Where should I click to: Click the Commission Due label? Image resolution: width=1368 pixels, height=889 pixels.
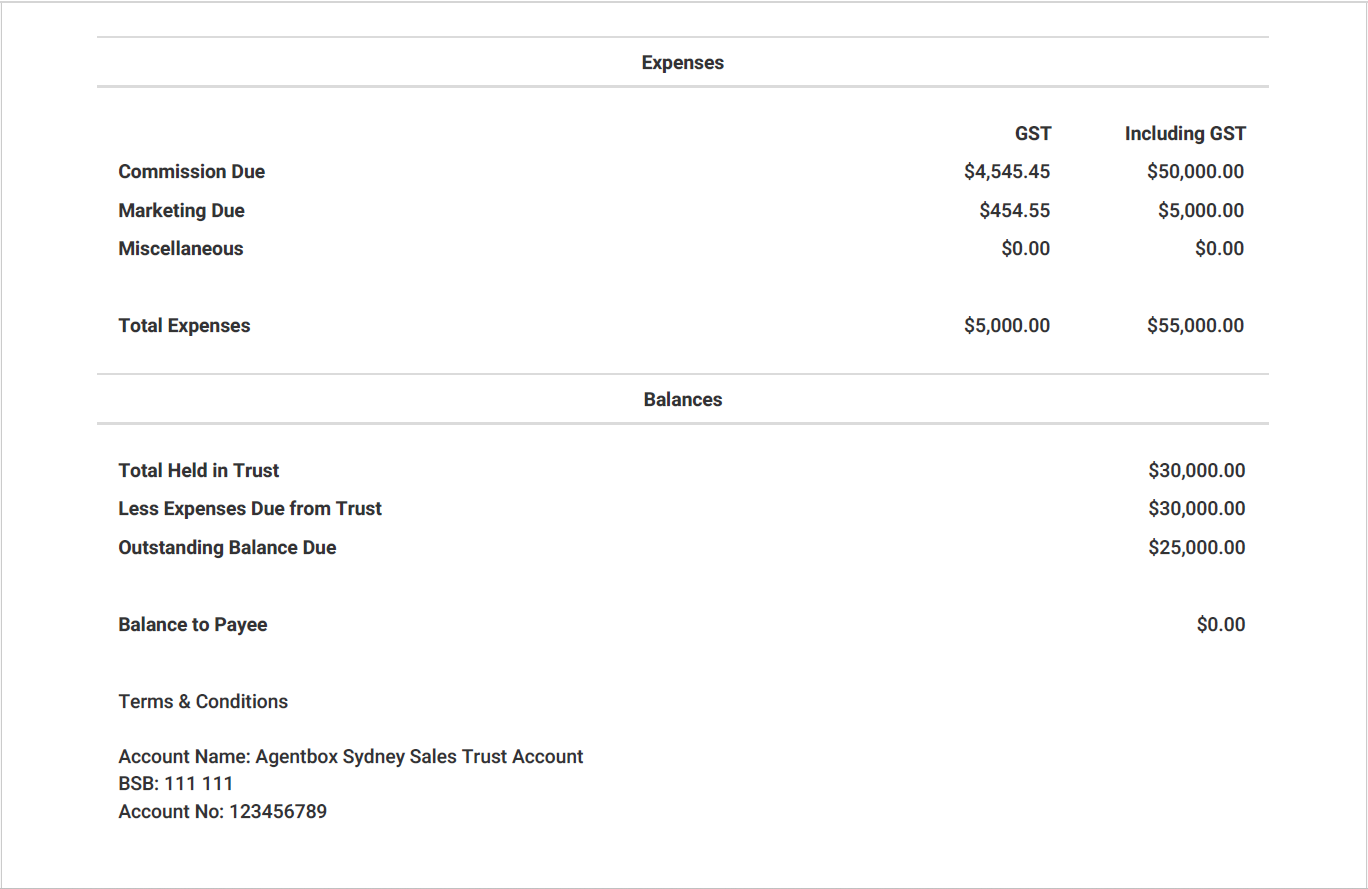click(x=192, y=172)
